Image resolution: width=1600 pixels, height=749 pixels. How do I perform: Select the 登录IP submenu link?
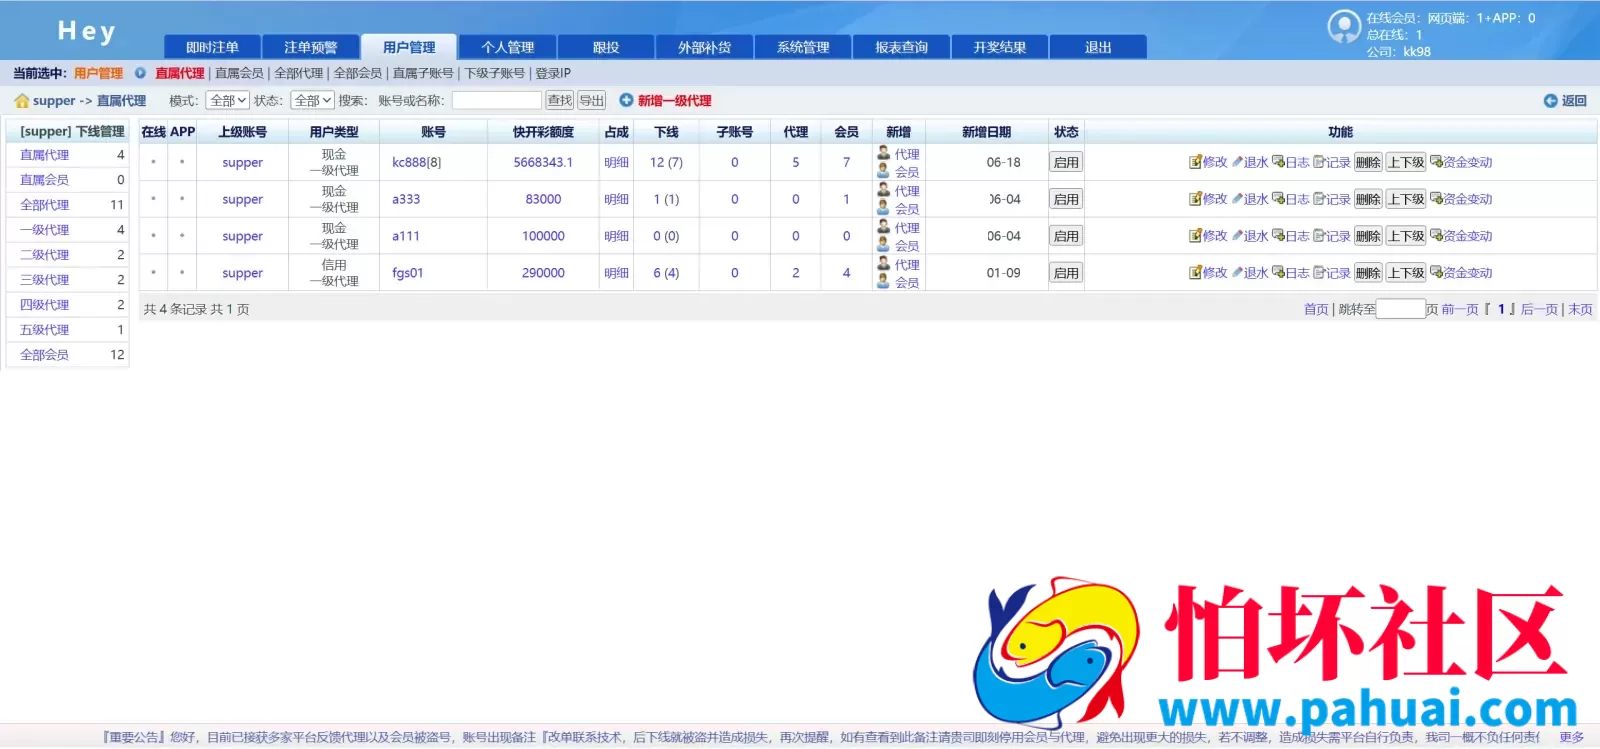[553, 73]
